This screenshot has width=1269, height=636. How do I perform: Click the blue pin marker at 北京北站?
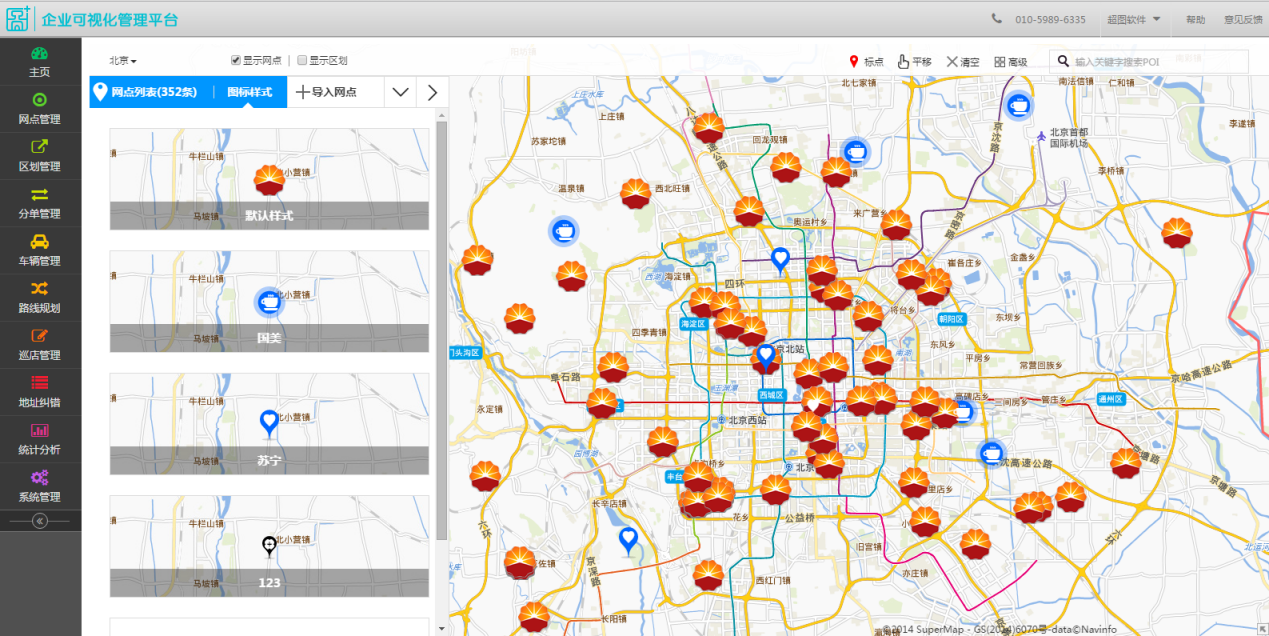(766, 356)
